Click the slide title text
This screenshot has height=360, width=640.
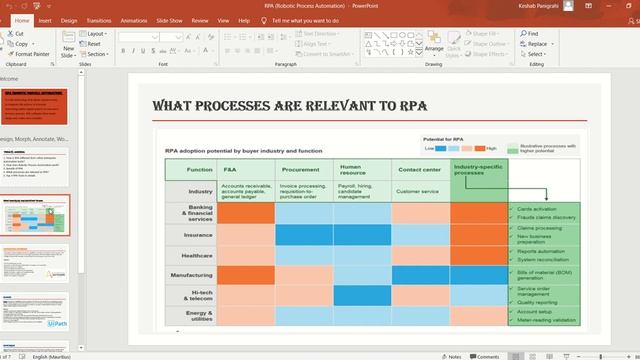(290, 106)
